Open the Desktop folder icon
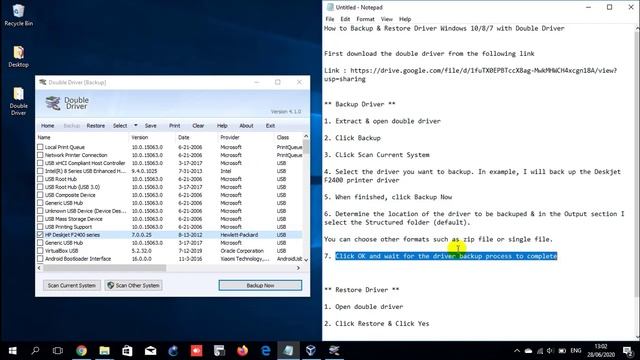 18,56
